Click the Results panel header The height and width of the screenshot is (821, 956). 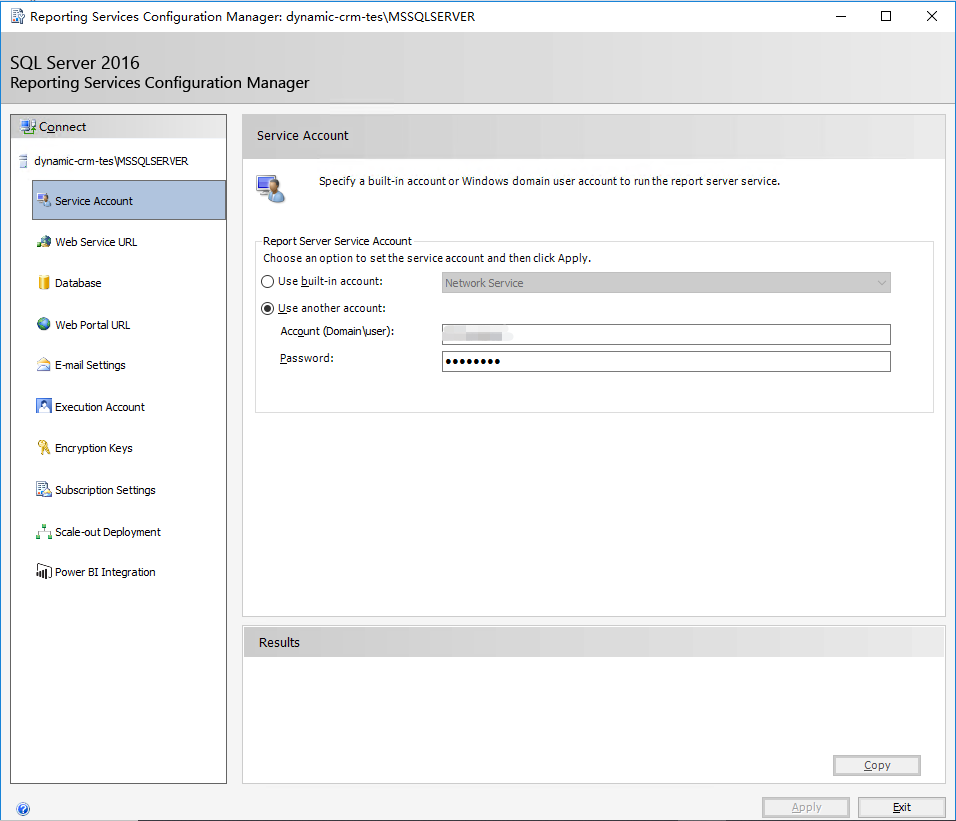(594, 642)
